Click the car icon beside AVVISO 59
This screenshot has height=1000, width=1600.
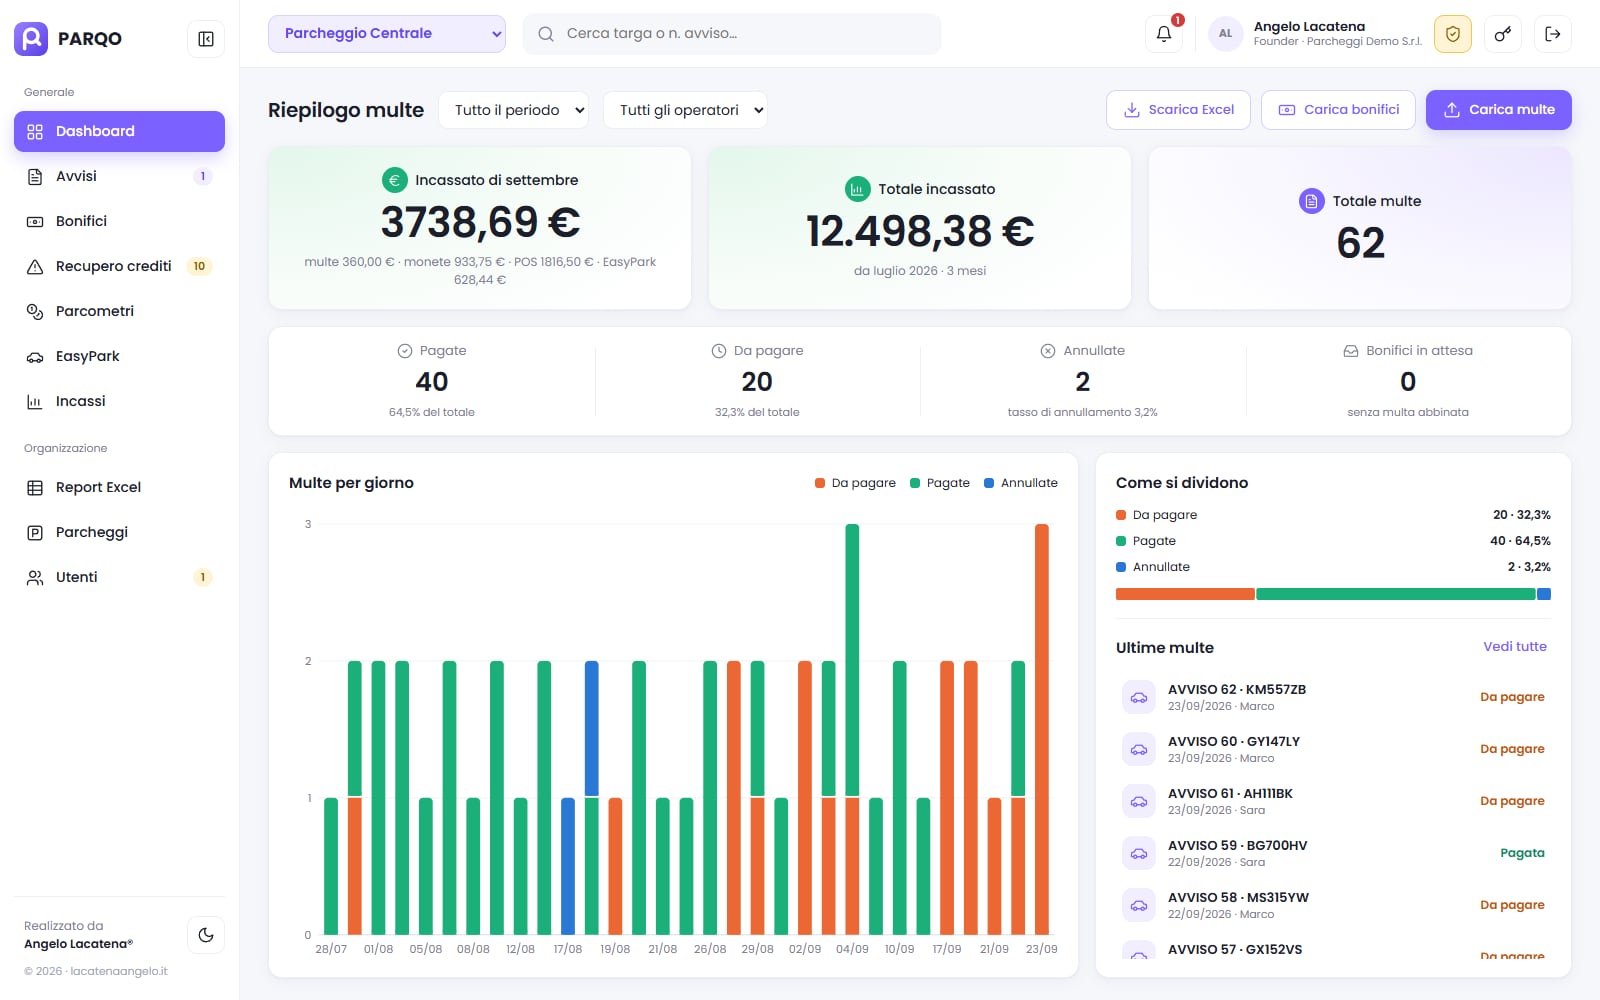1139,853
